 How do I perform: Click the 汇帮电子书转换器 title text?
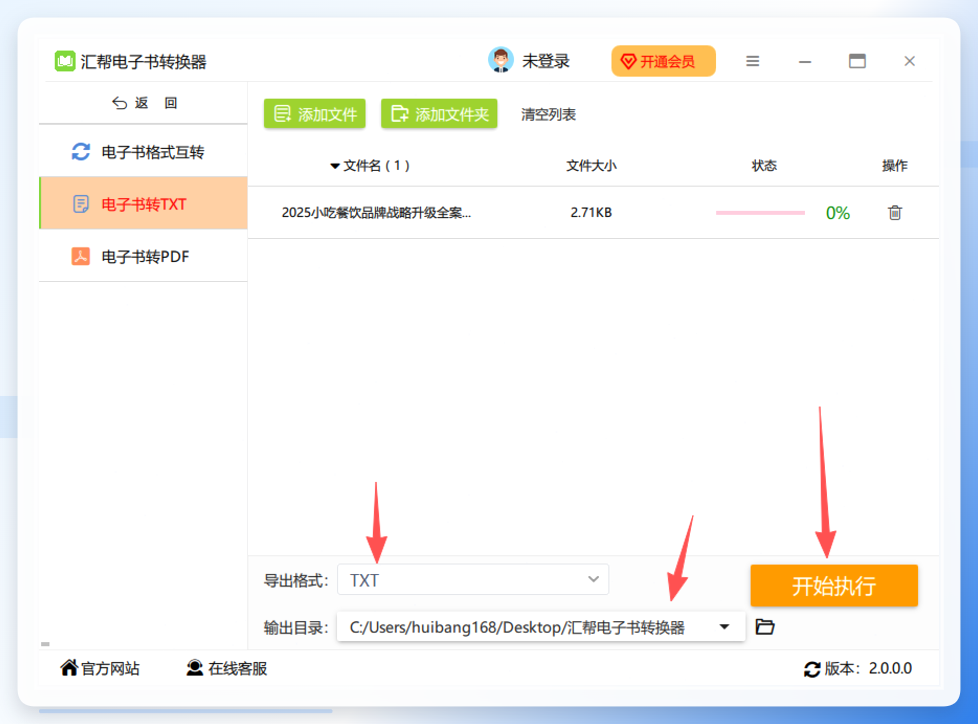143,62
